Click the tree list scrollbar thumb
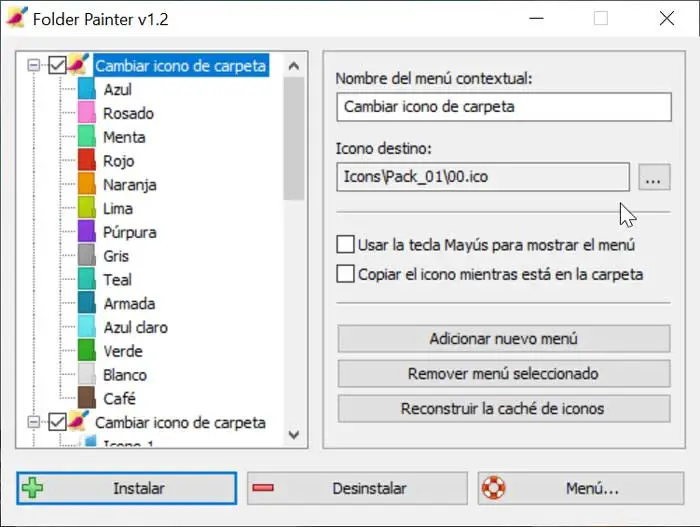 (x=294, y=138)
